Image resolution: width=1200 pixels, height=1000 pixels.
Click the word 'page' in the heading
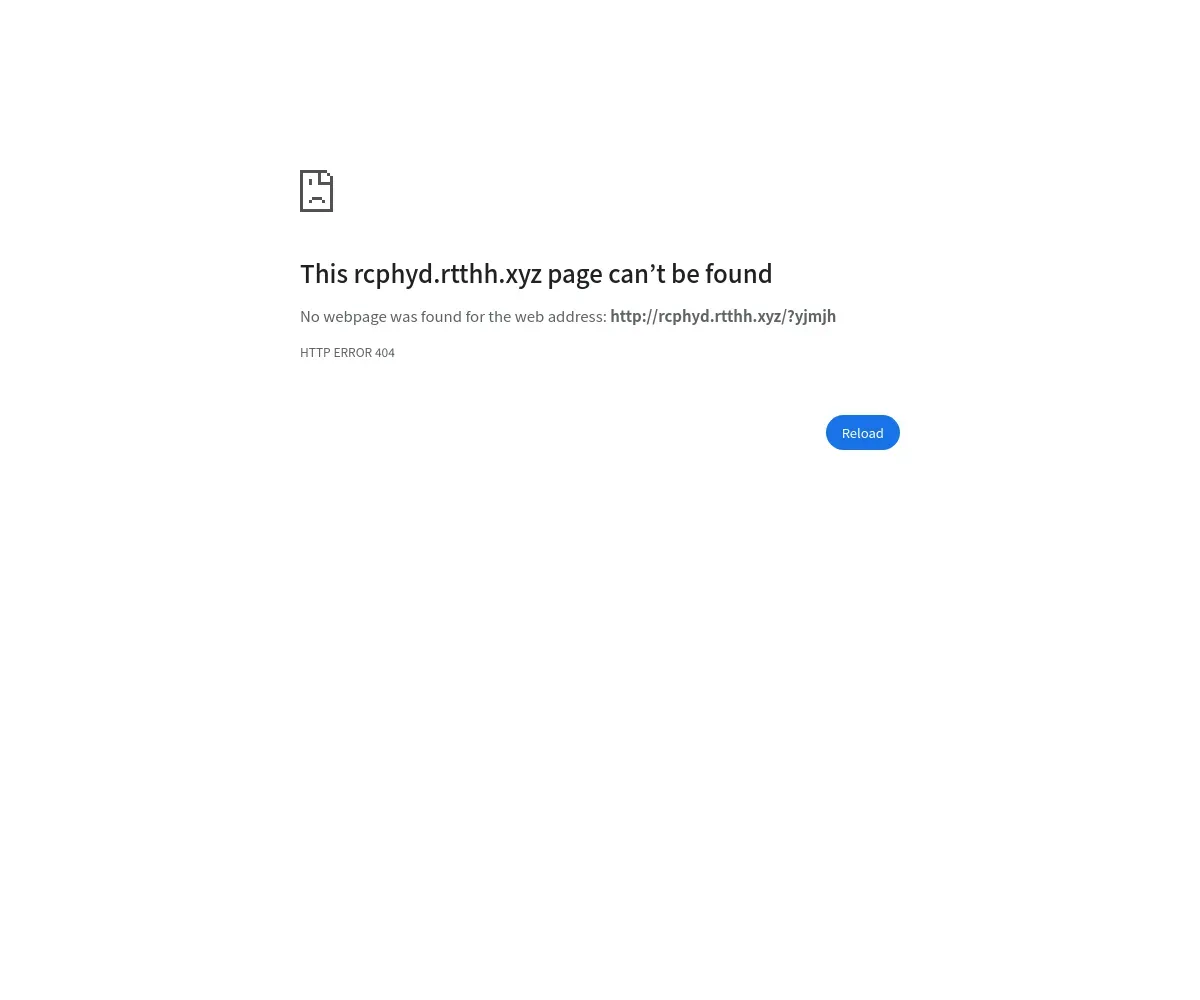click(x=575, y=275)
